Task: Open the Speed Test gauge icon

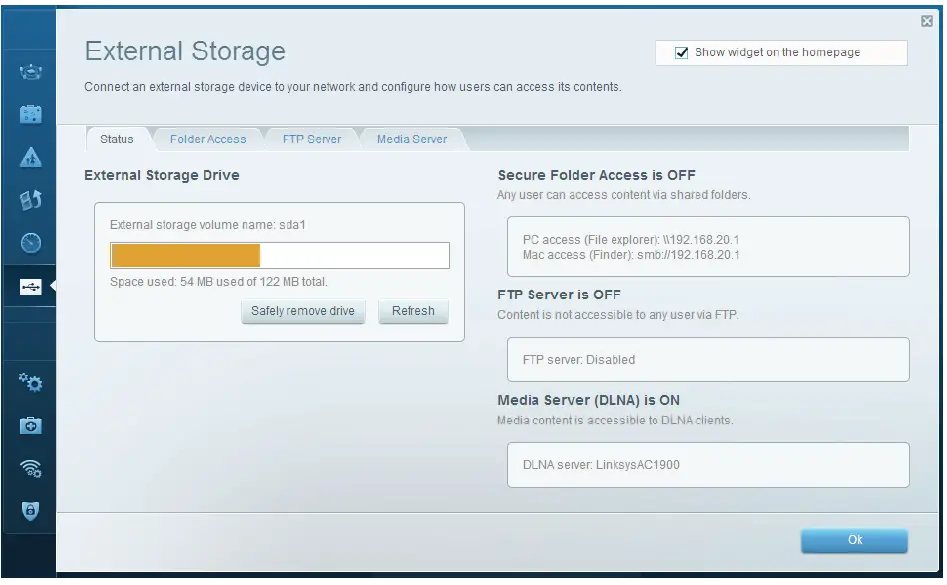Action: (x=30, y=243)
